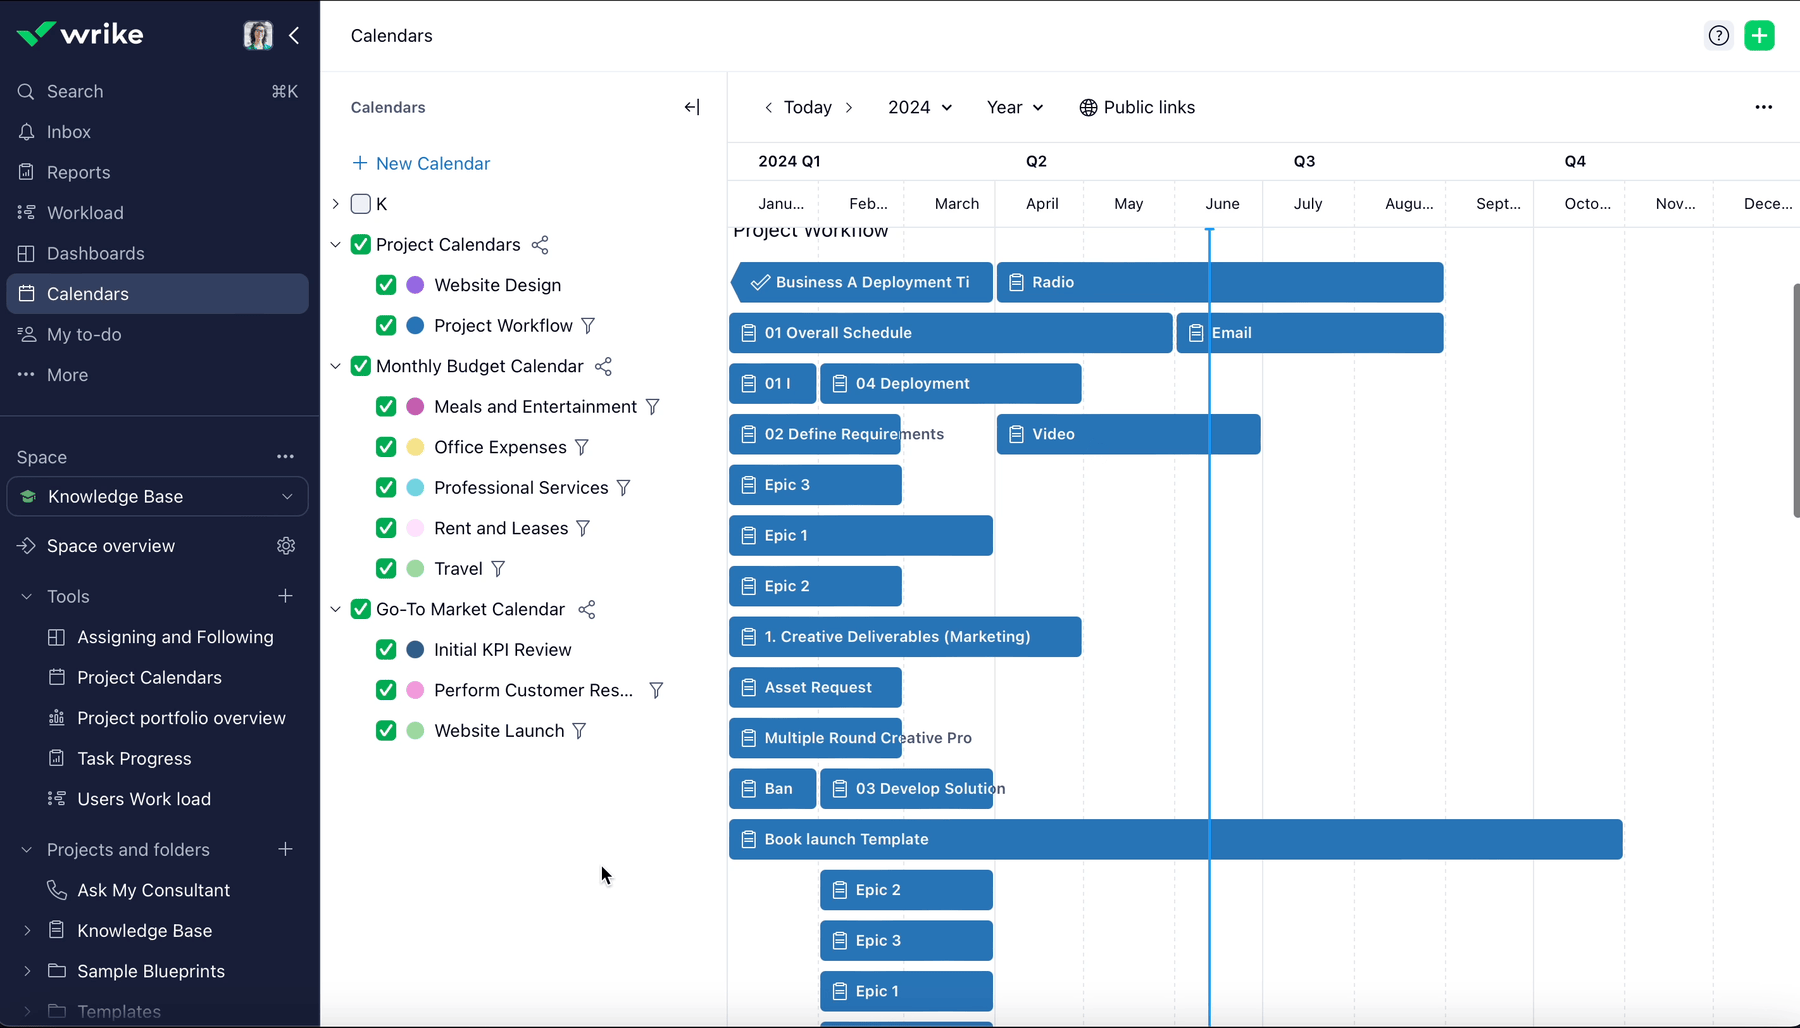Image resolution: width=1800 pixels, height=1028 pixels.
Task: Open the Inbox from the sidebar
Action: [68, 131]
